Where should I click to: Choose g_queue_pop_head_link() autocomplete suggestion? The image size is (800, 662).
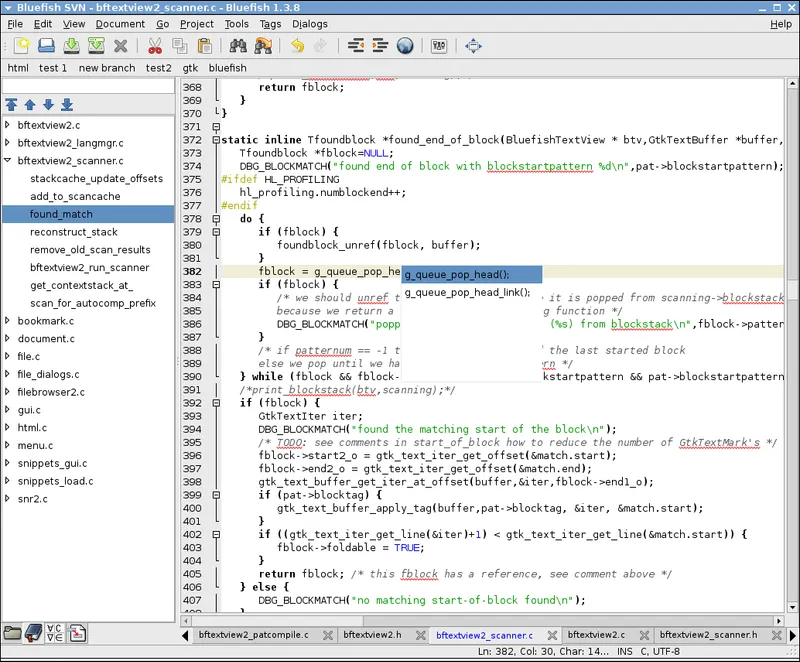(x=472, y=292)
